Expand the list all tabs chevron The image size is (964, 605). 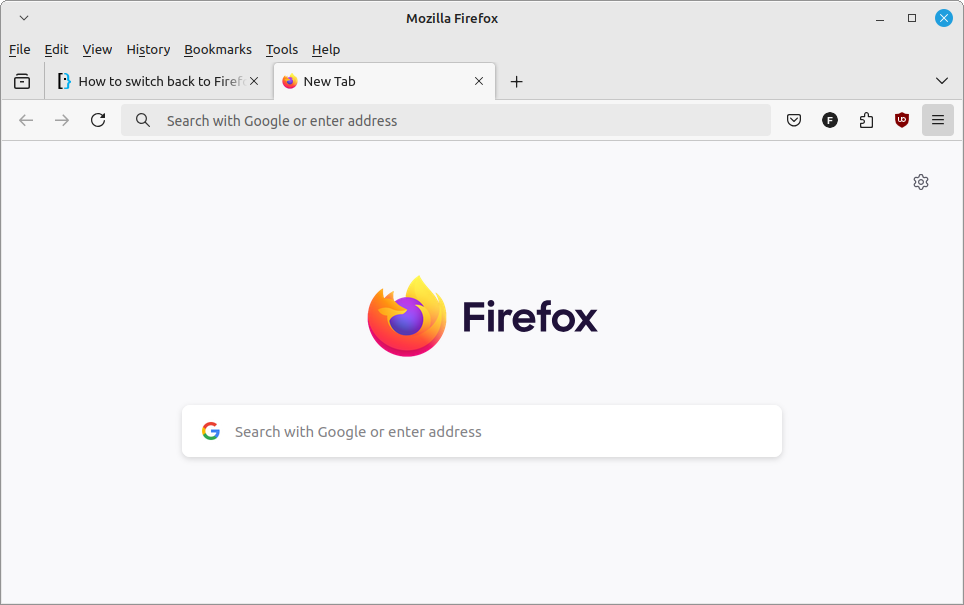[x=941, y=81]
